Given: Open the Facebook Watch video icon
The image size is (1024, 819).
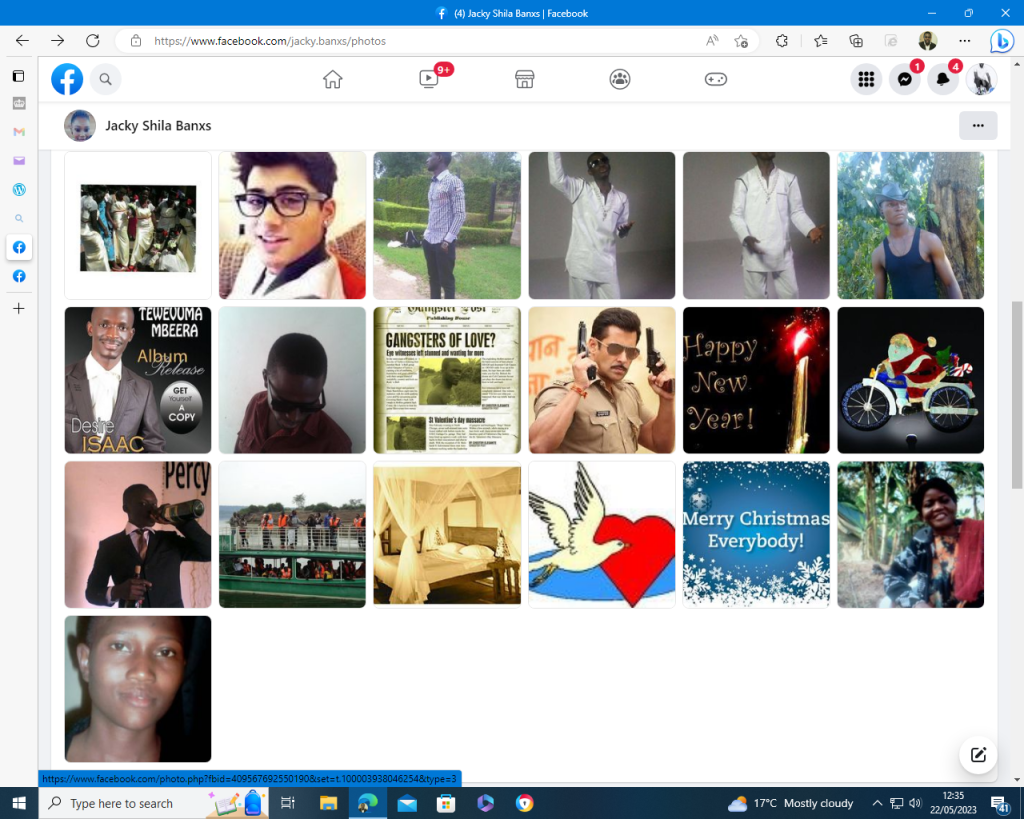Looking at the screenshot, I should pos(429,79).
